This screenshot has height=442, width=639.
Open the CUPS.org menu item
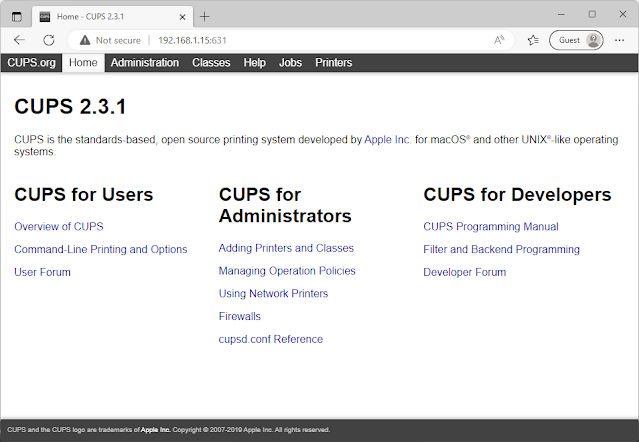click(31, 63)
